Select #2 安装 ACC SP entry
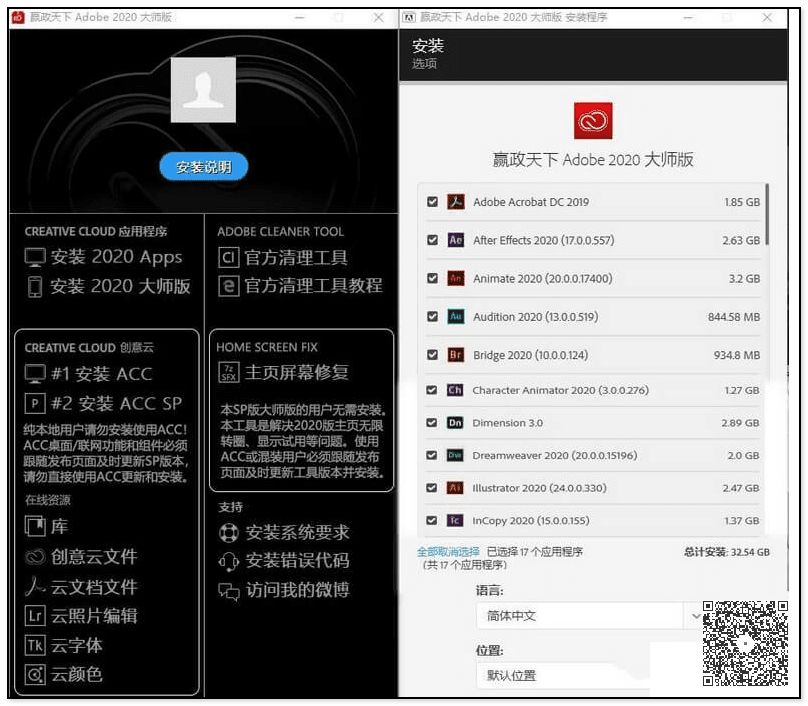This screenshot has height=706, width=808. 116,403
